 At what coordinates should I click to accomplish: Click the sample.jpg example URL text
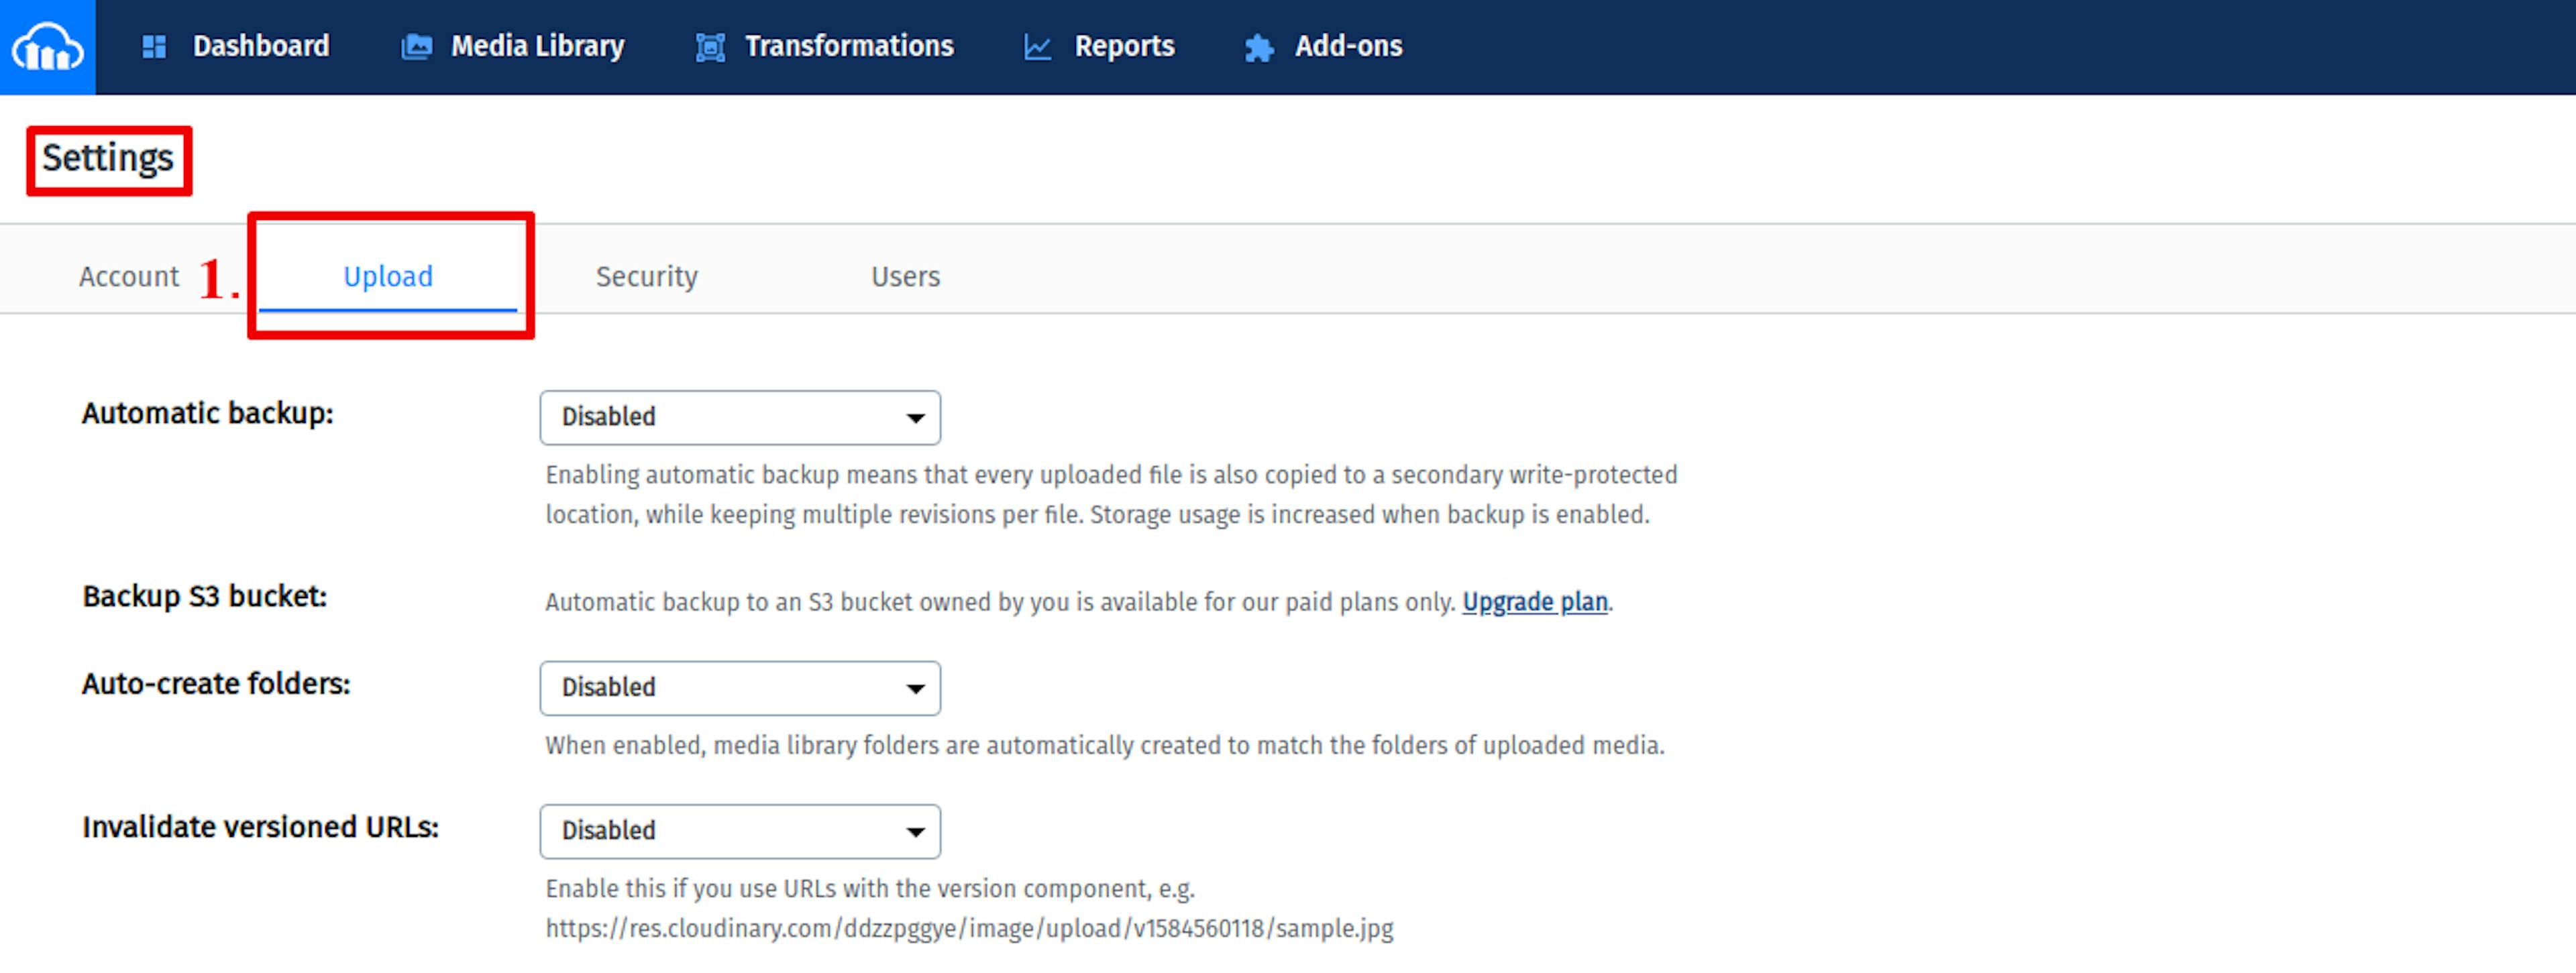(969, 928)
